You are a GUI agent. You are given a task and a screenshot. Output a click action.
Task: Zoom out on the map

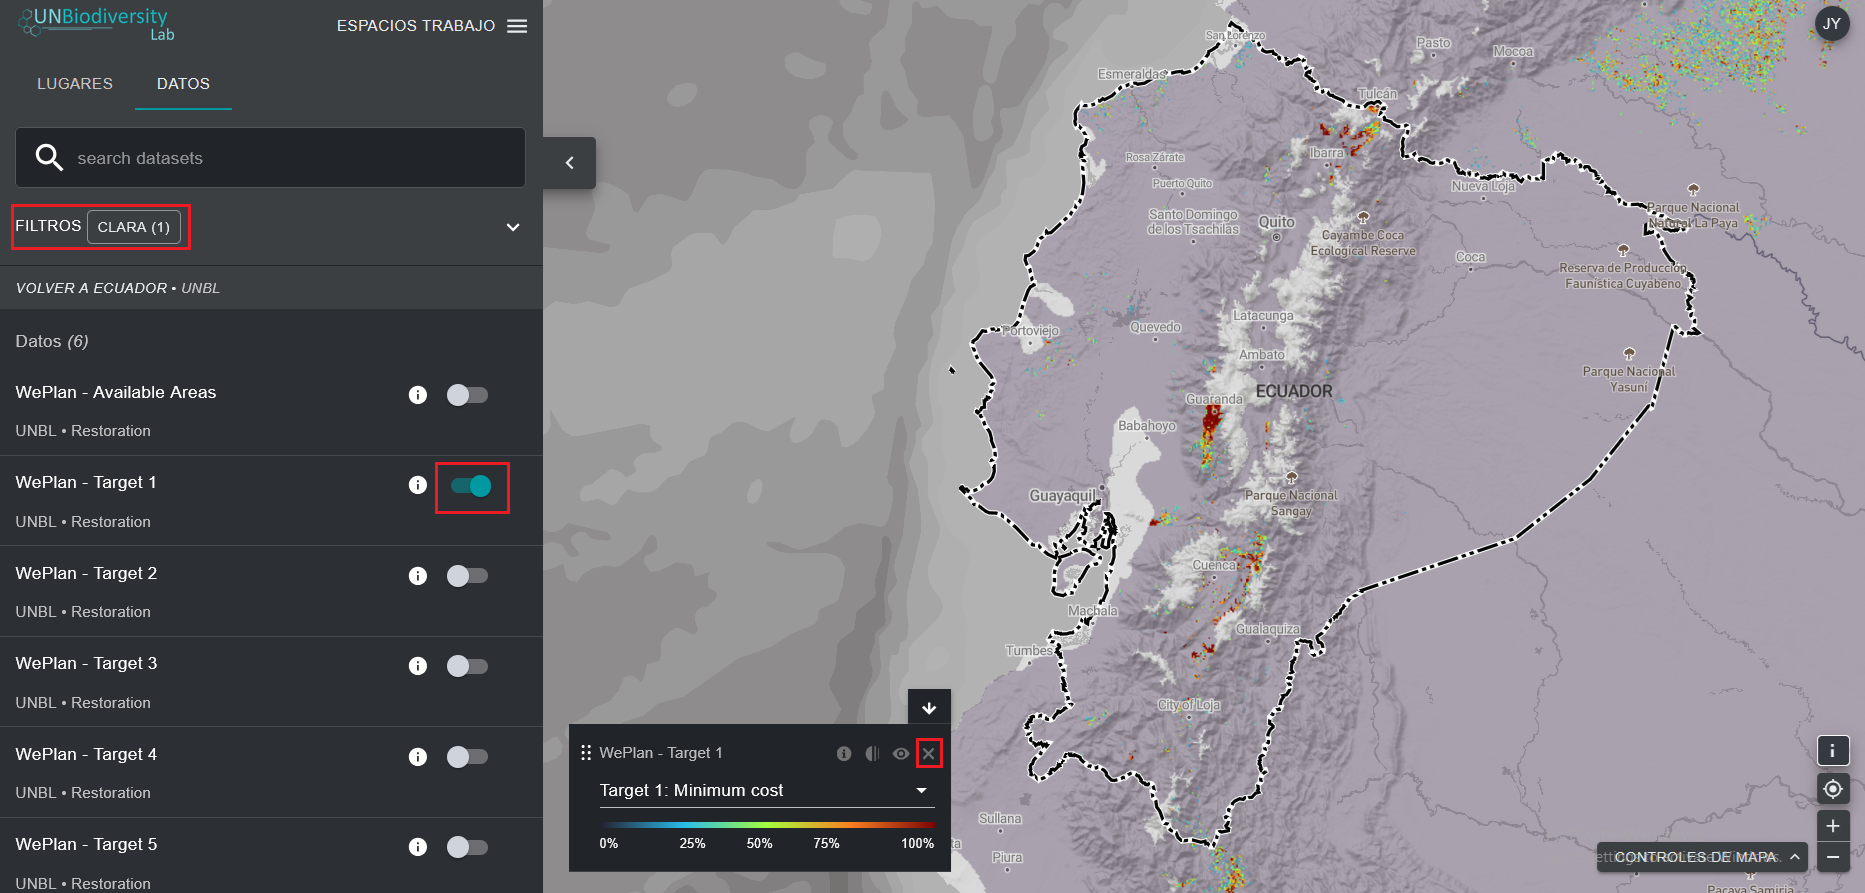1832,857
